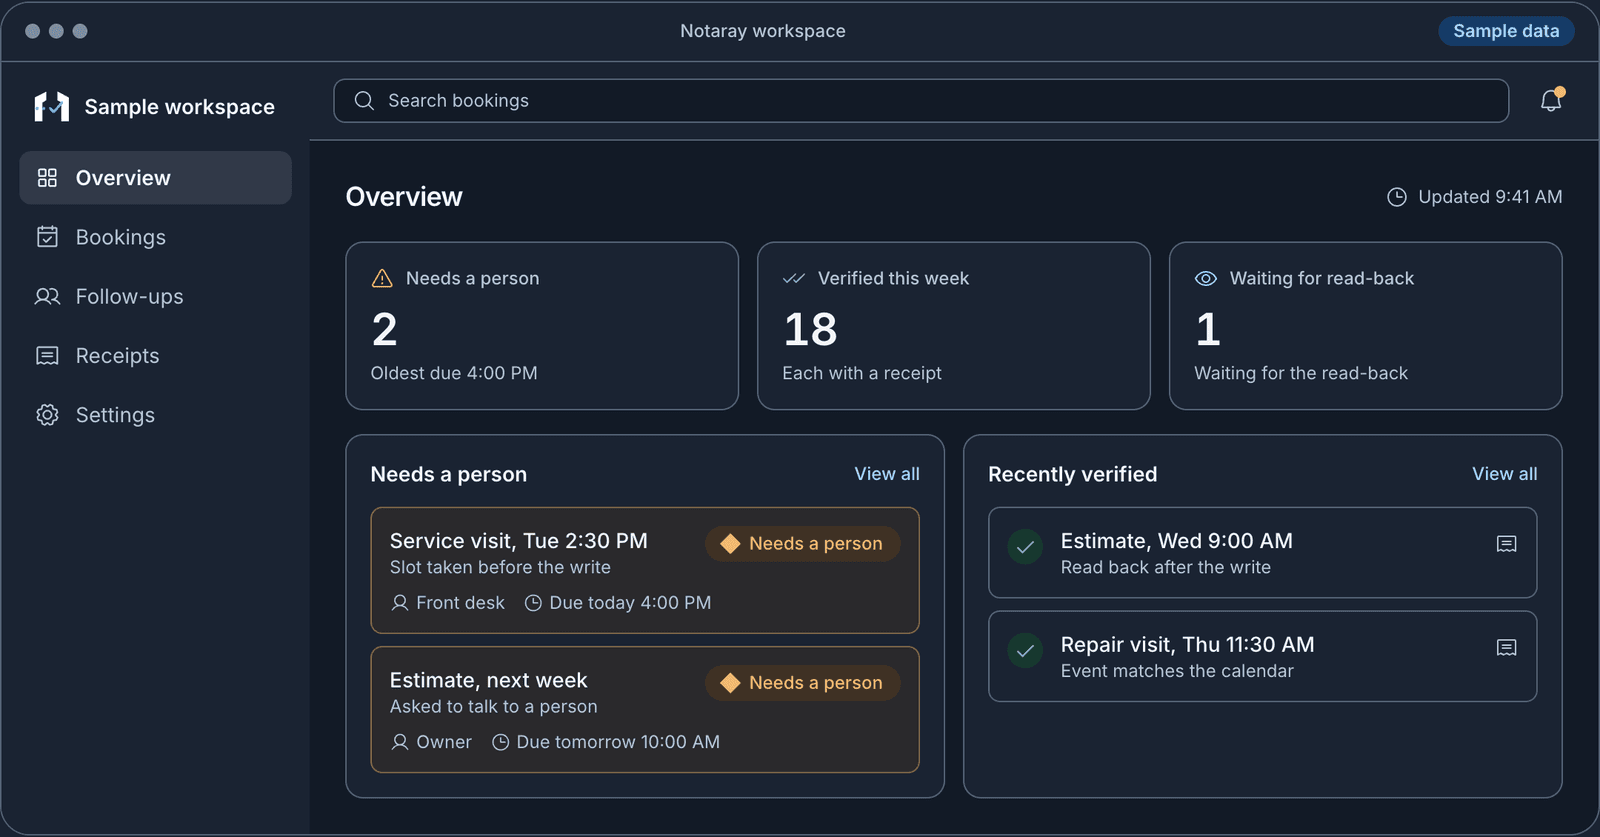1600x837 pixels.
Task: Open the Estimate, next week title
Action: coord(489,680)
